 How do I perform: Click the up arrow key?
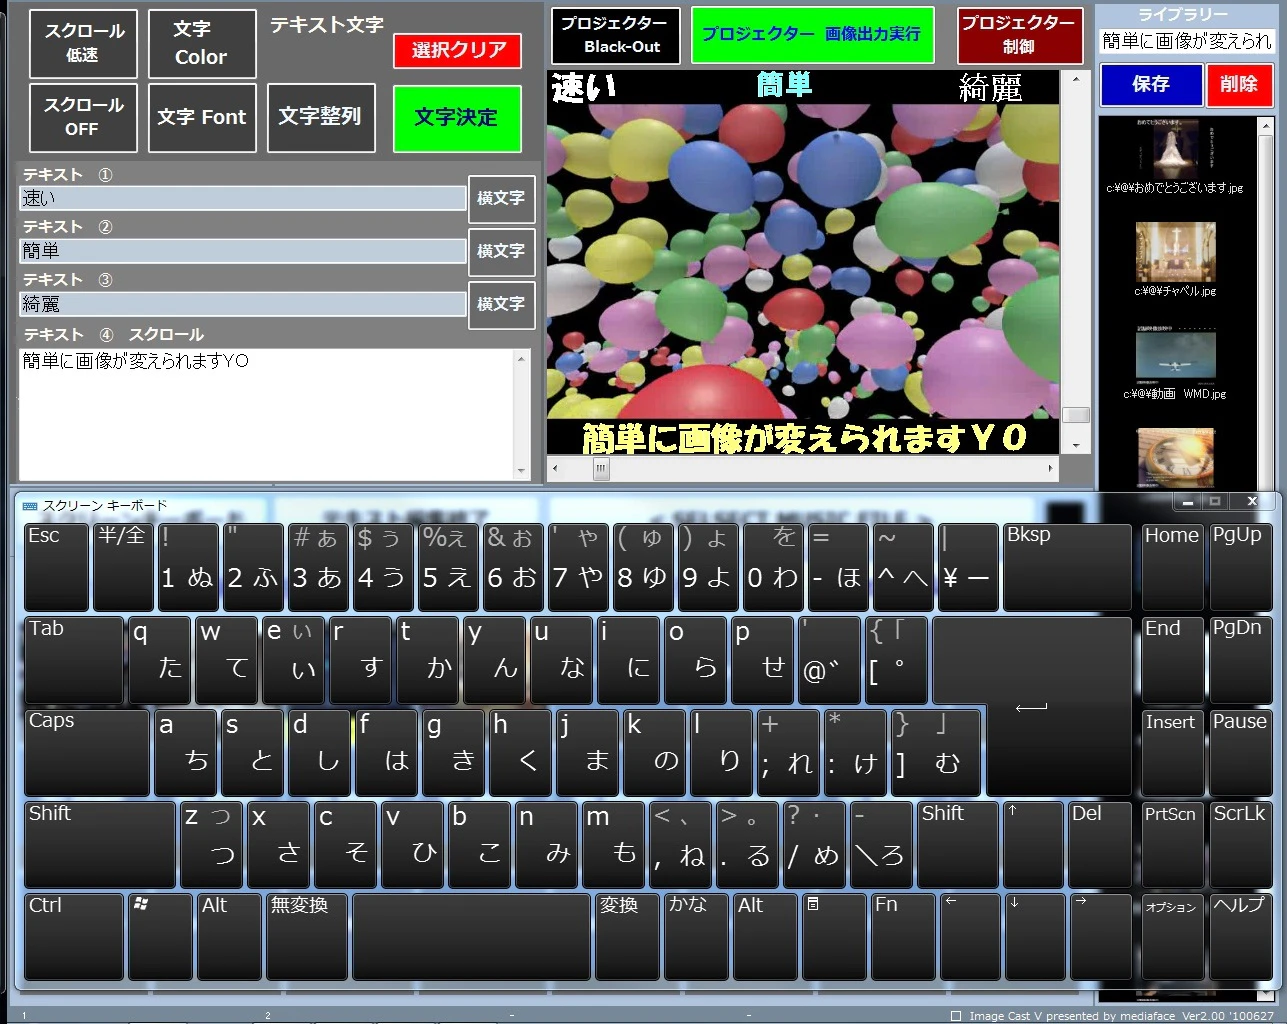coord(1034,844)
